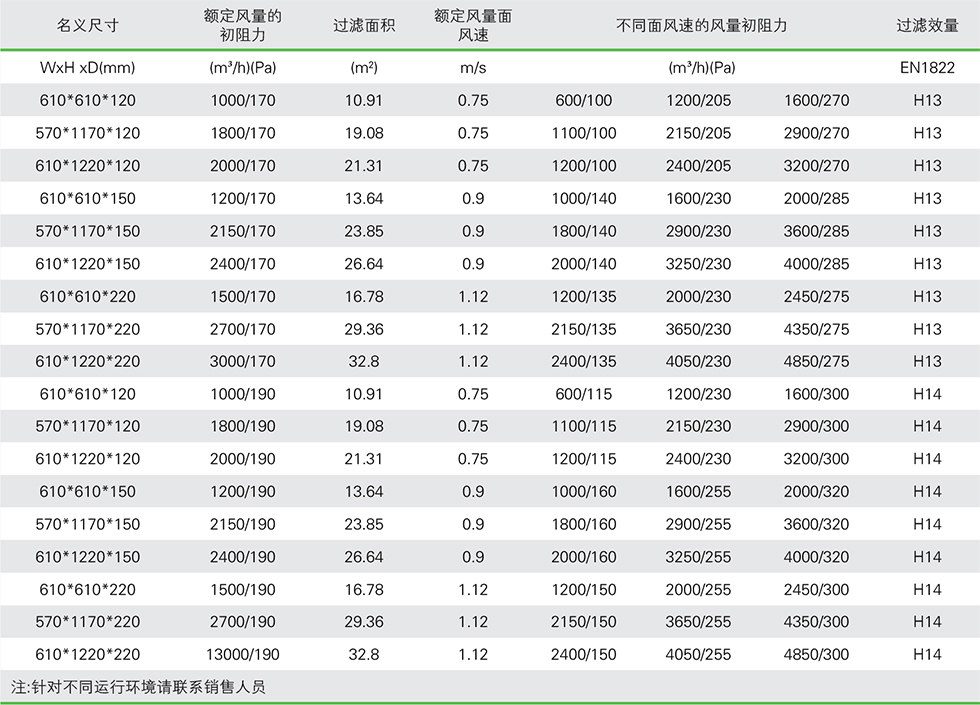
Task: Select the 13000/190 value cell
Action: pos(243,655)
